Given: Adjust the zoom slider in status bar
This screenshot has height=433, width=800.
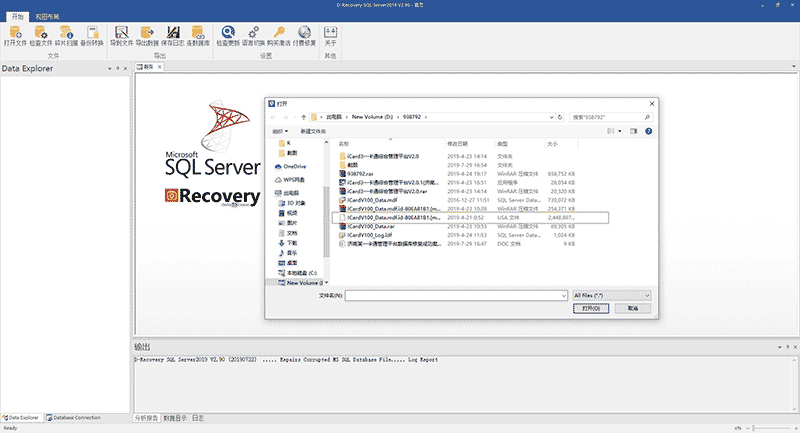Looking at the screenshot, I should click(753, 428).
